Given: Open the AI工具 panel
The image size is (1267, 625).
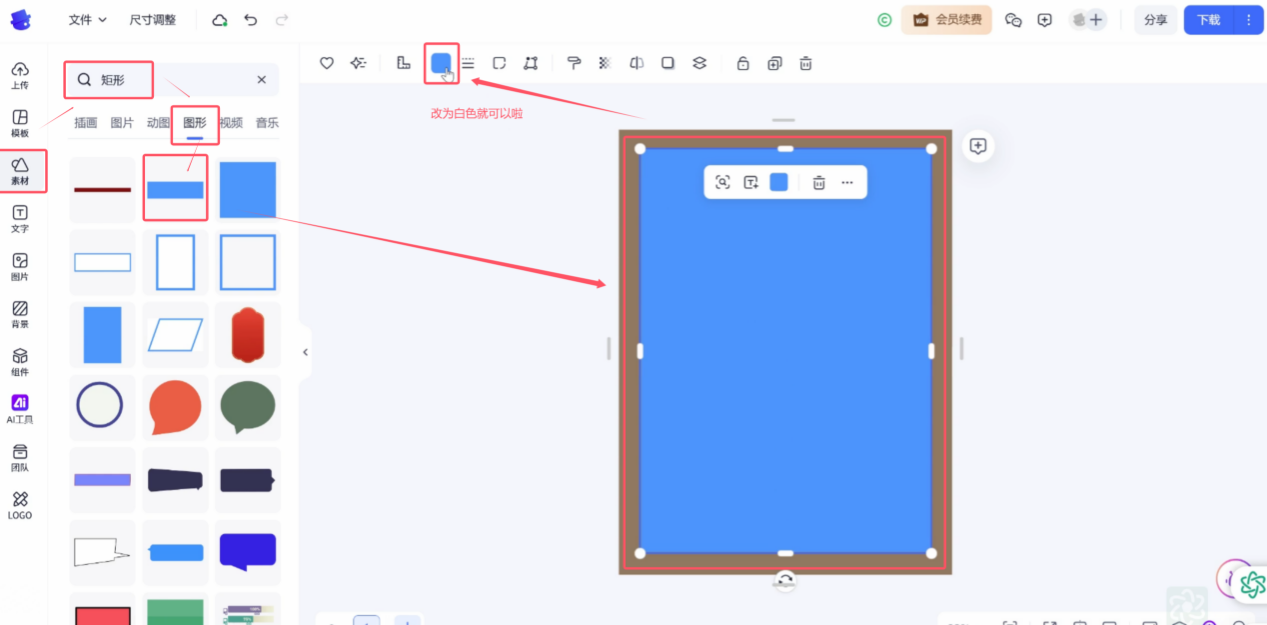Looking at the screenshot, I should point(20,410).
